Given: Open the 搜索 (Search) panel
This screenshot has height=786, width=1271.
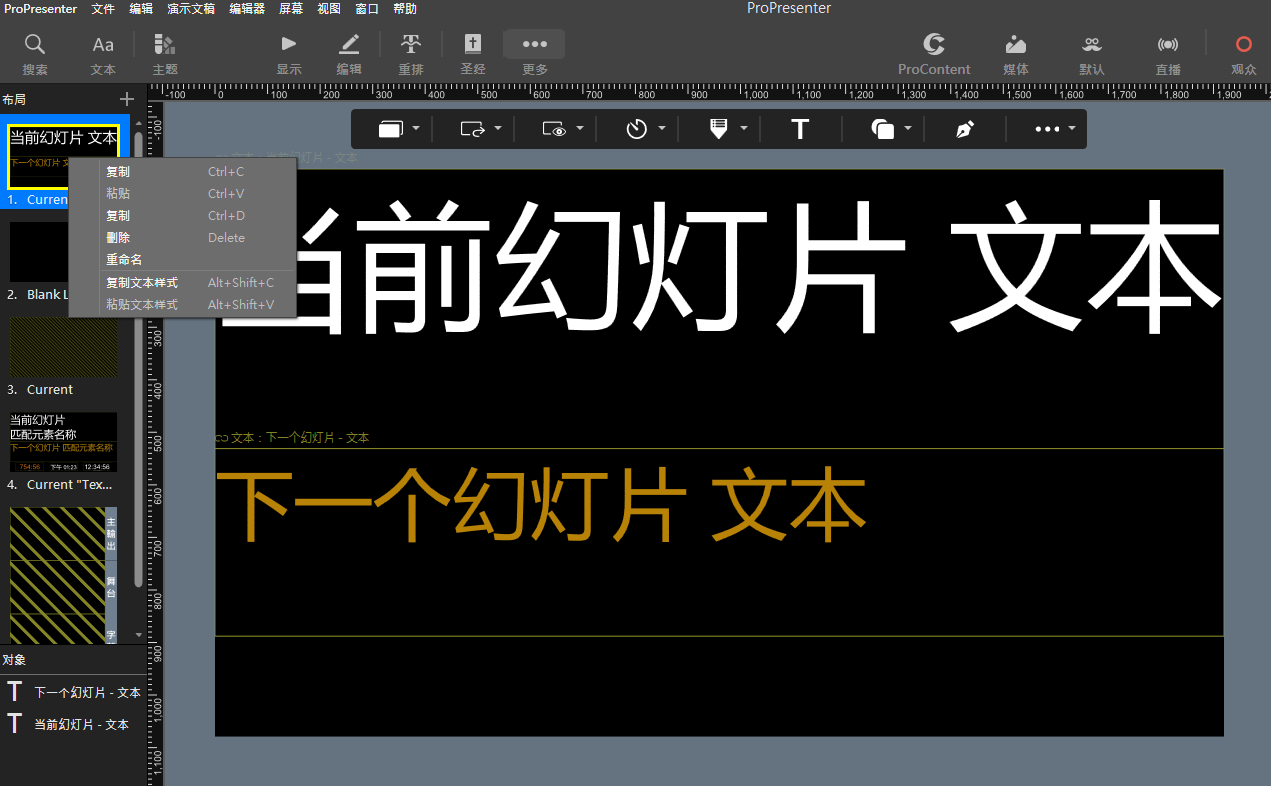Looking at the screenshot, I should [34, 53].
